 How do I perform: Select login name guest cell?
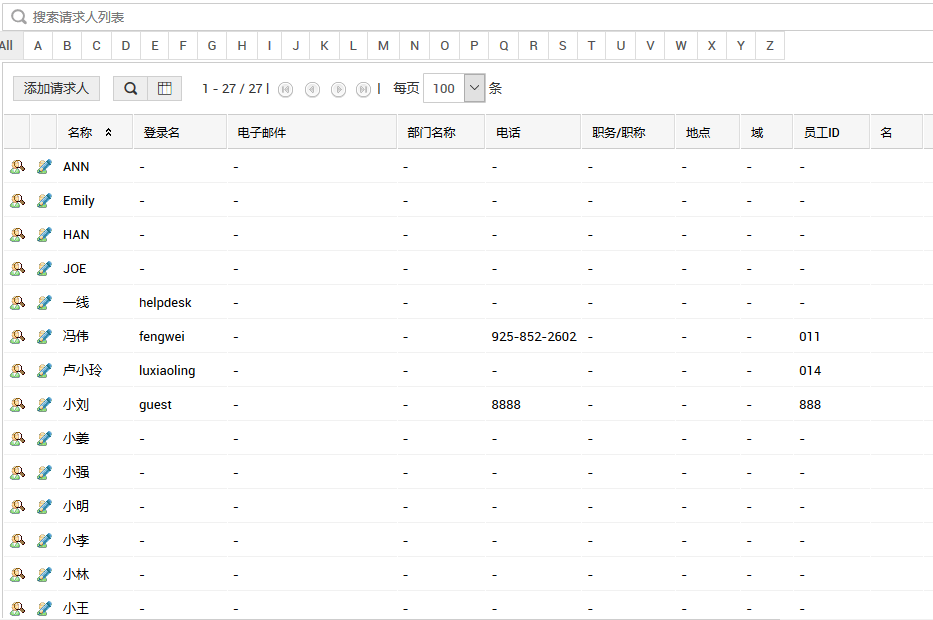155,405
